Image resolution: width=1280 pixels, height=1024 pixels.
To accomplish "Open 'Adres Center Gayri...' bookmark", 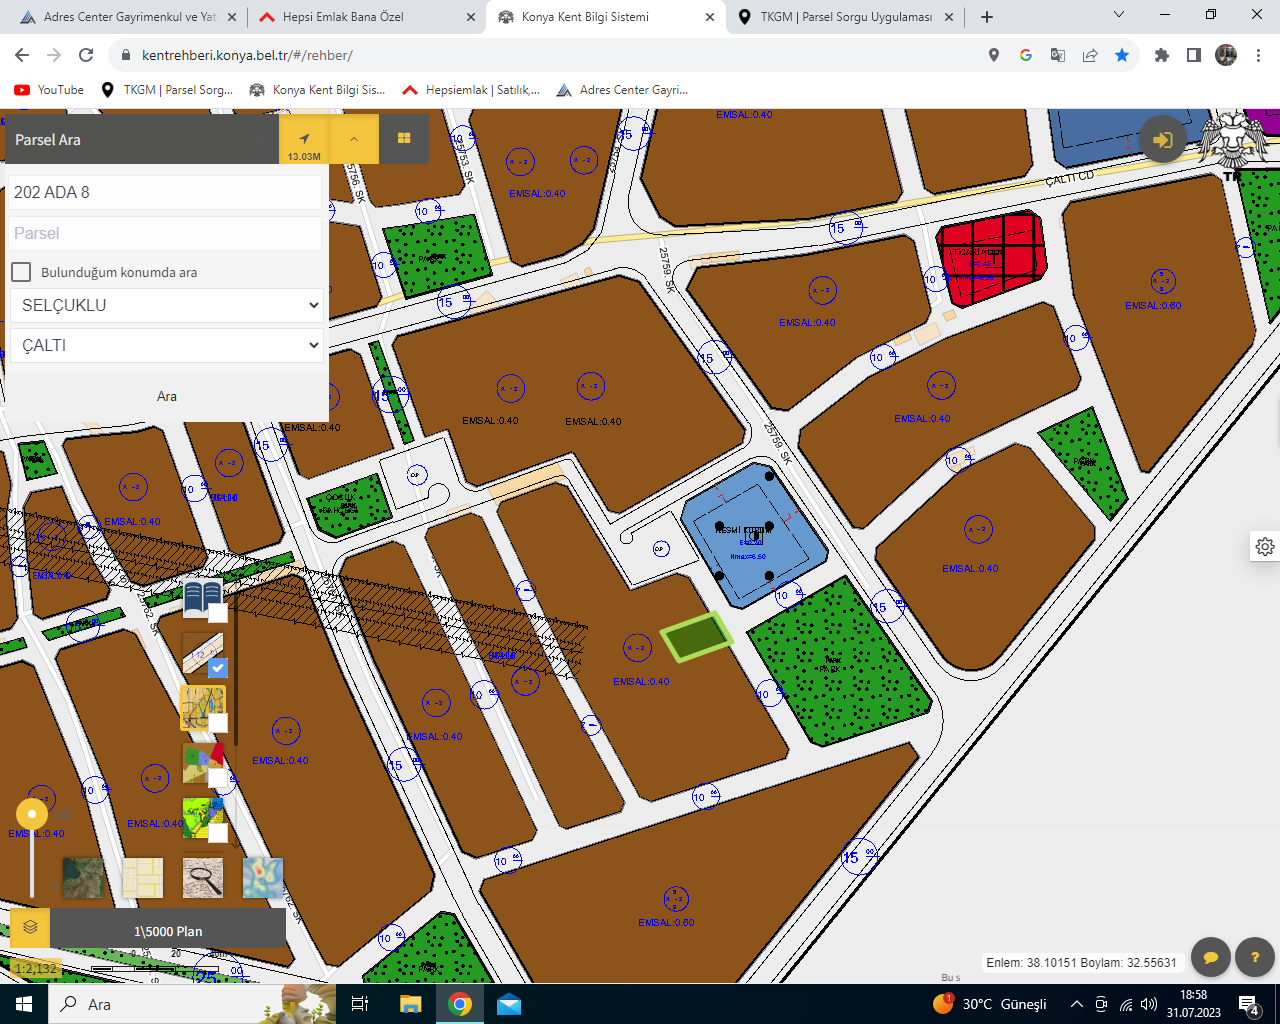I will (x=622, y=90).
